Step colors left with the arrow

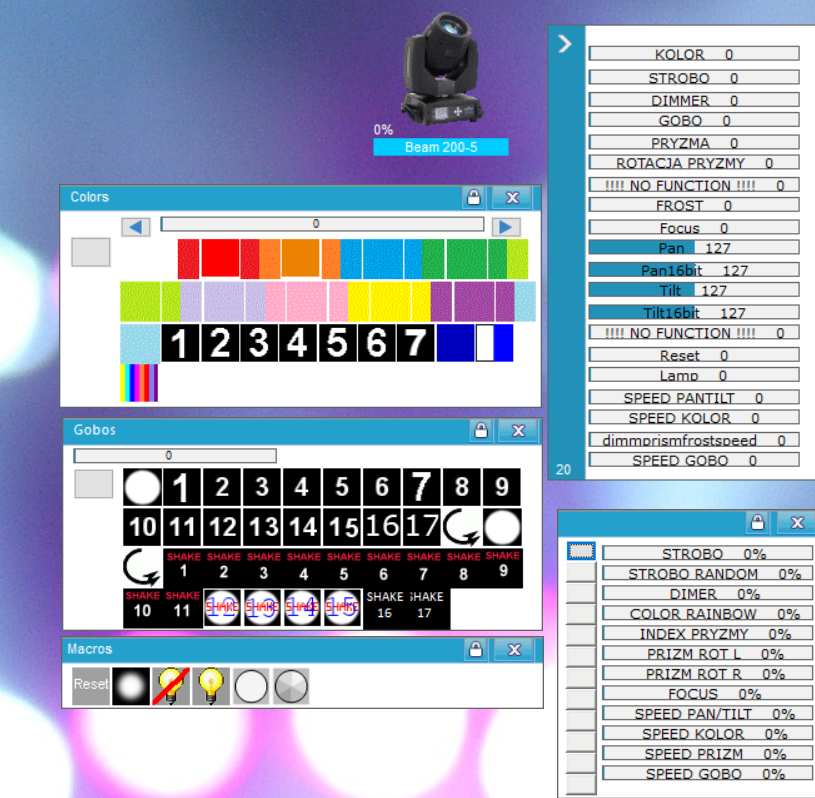click(136, 227)
